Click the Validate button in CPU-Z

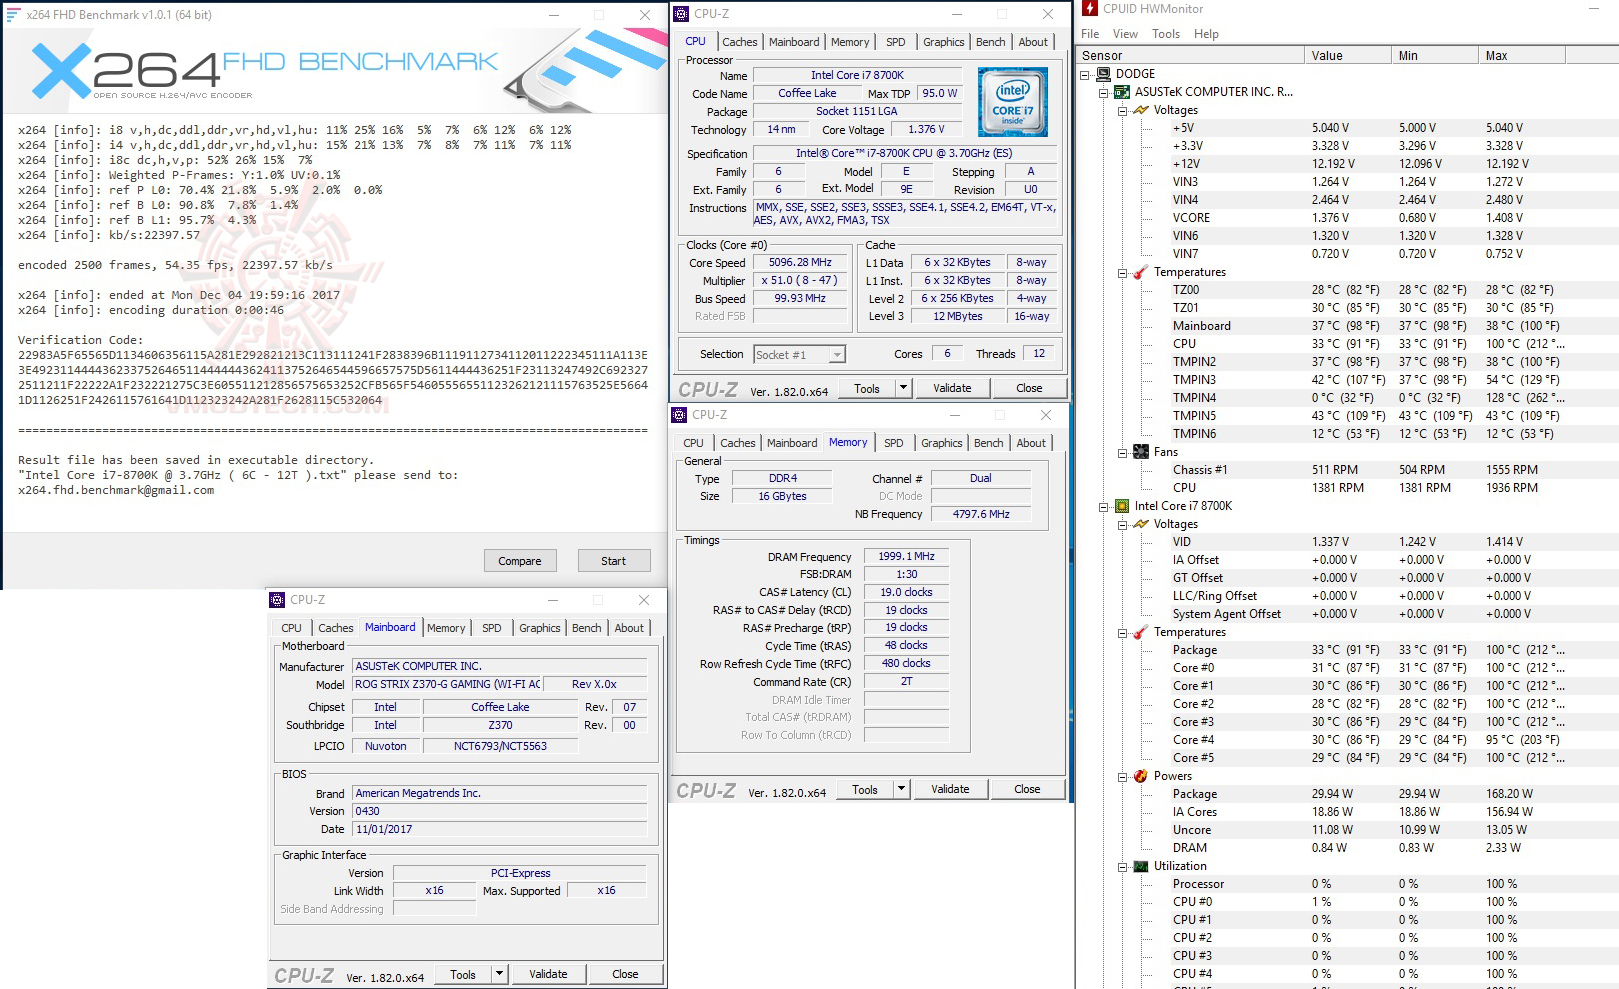(952, 388)
